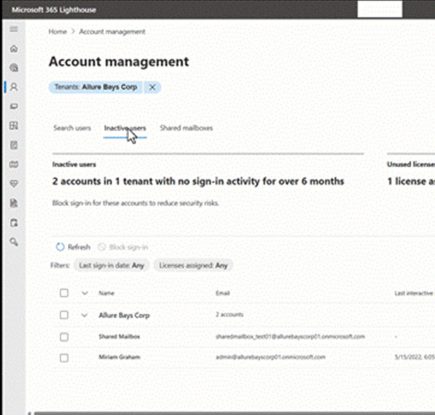Click the Block sign-in button label
The image size is (435, 415).
coord(129,247)
